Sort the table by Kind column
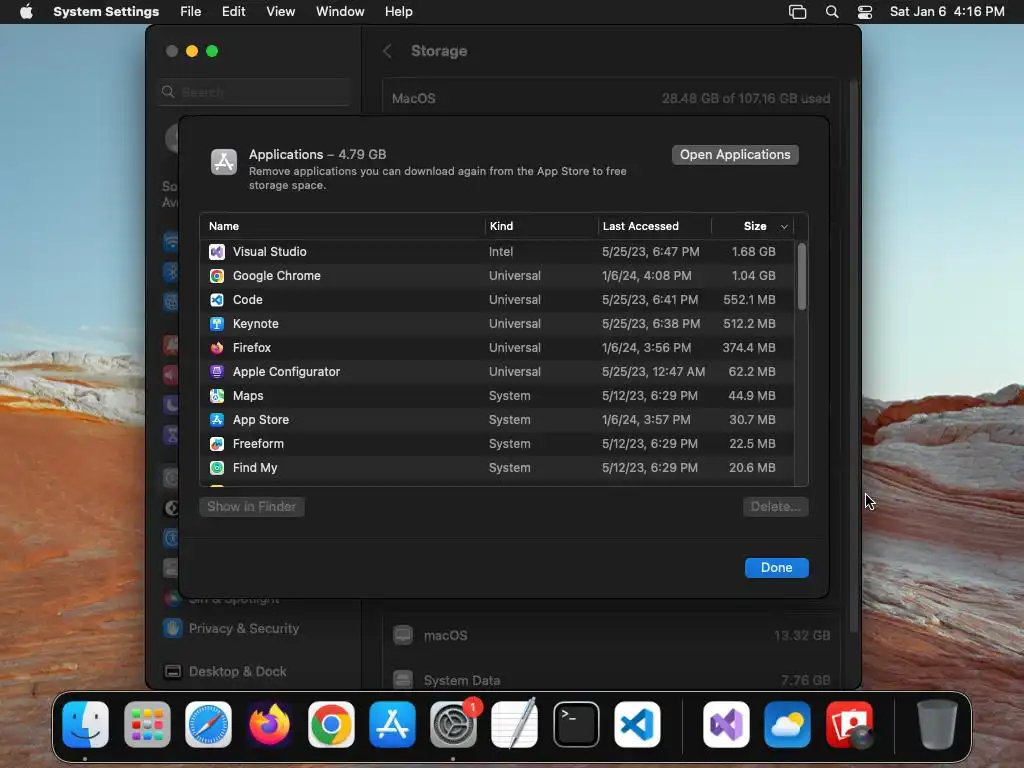The height and width of the screenshot is (768, 1024). coord(502,226)
